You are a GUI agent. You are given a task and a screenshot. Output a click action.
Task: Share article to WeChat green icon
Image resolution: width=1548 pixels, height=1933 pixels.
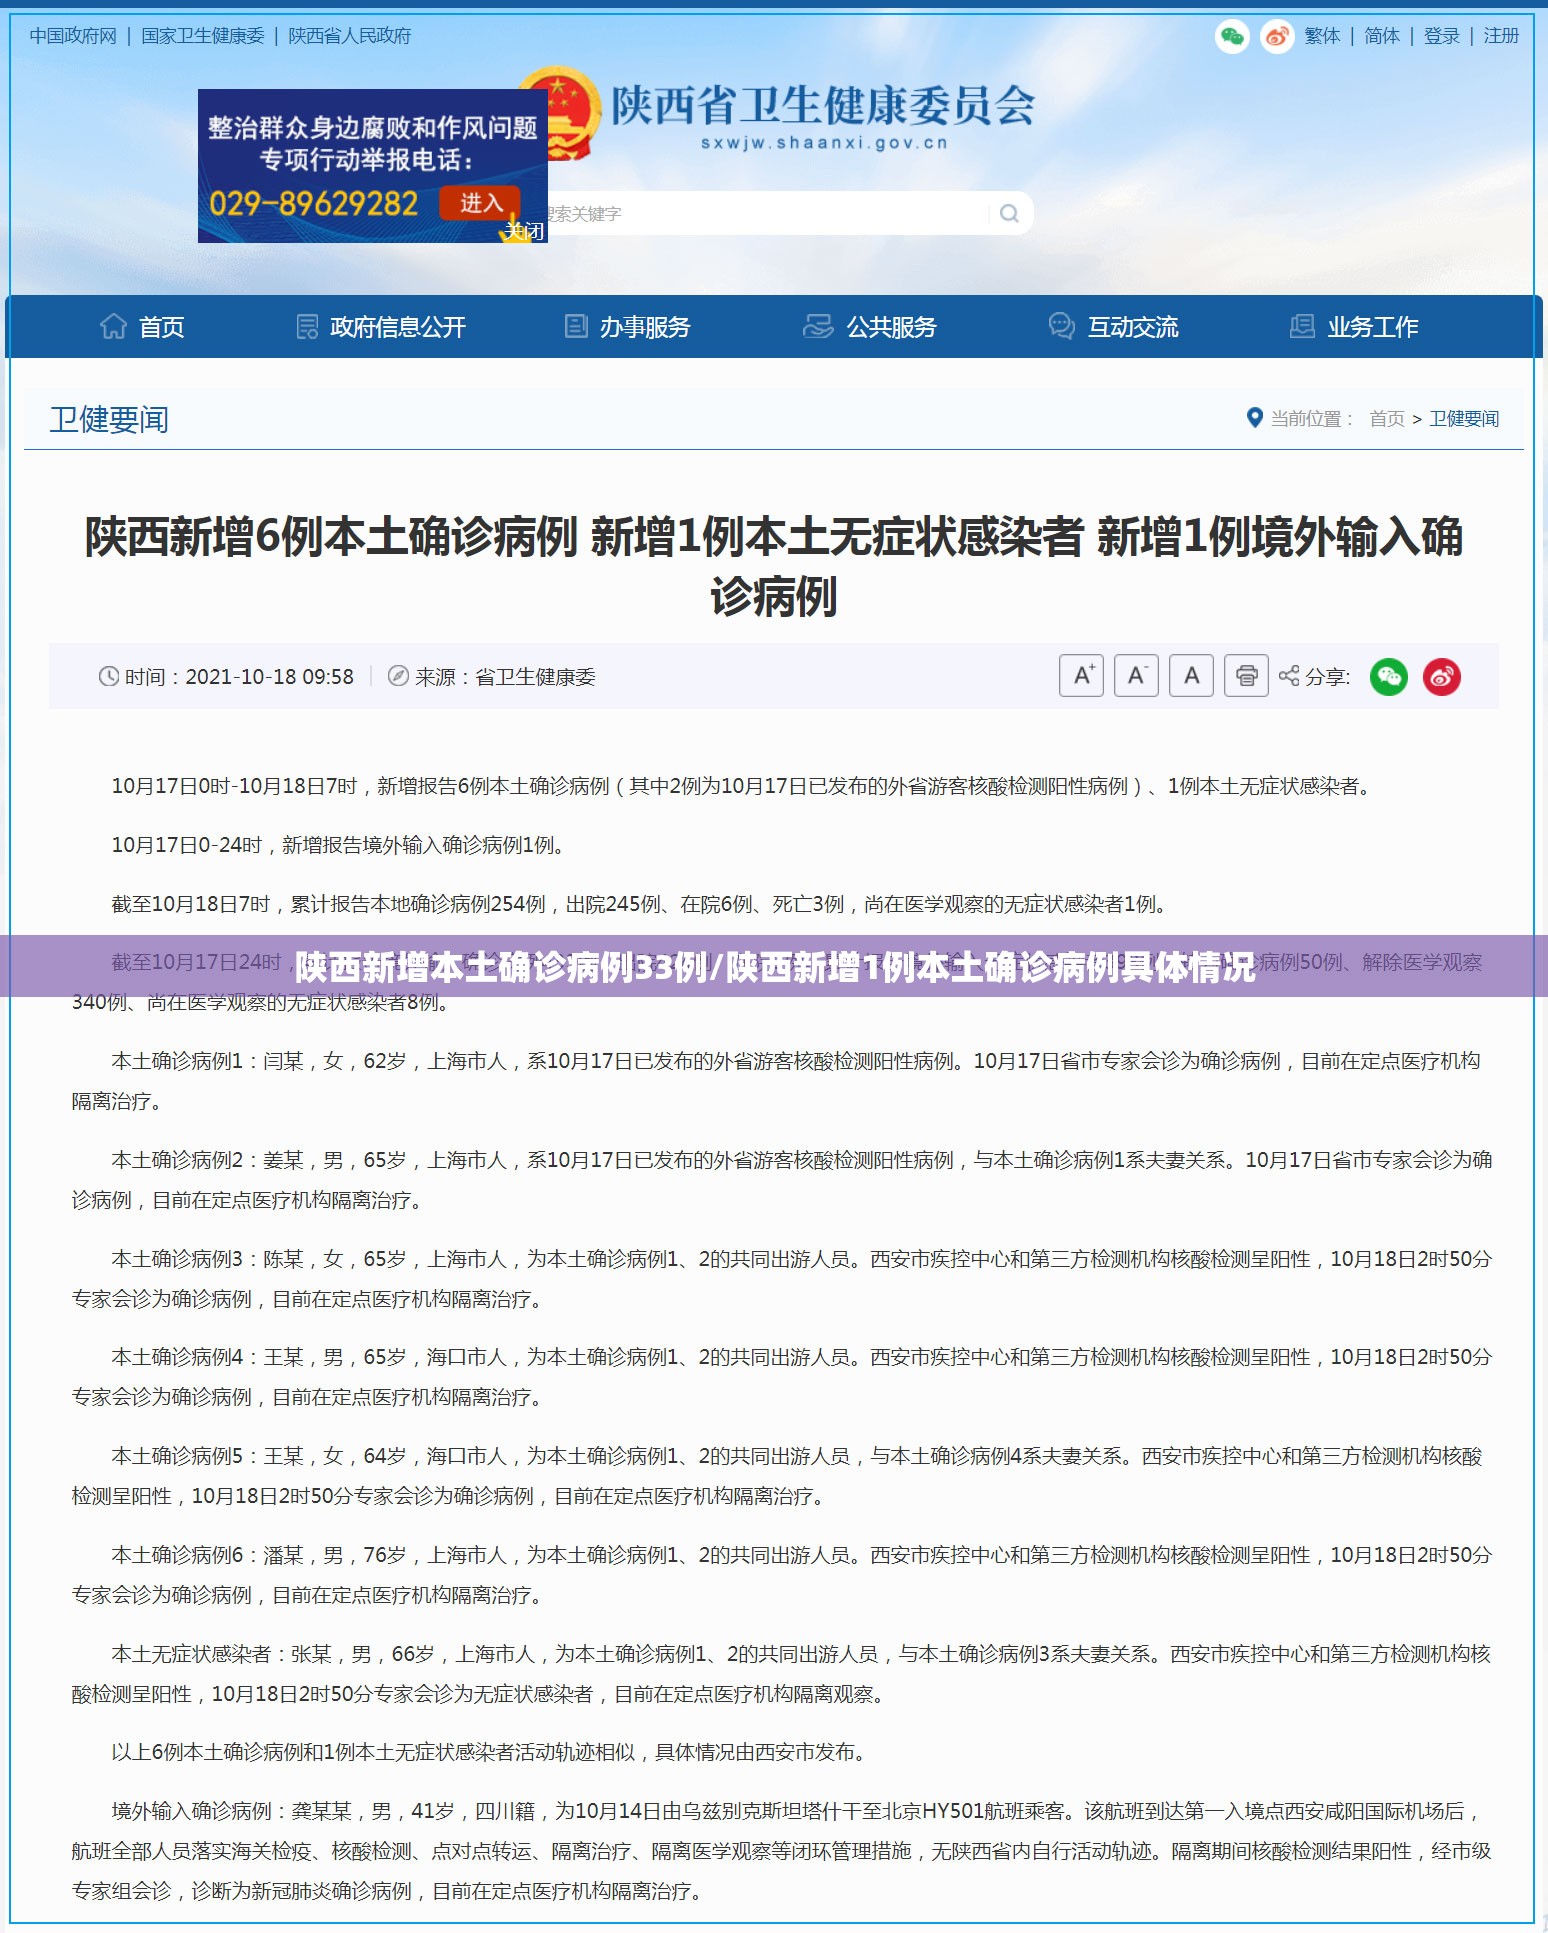[x=1388, y=677]
